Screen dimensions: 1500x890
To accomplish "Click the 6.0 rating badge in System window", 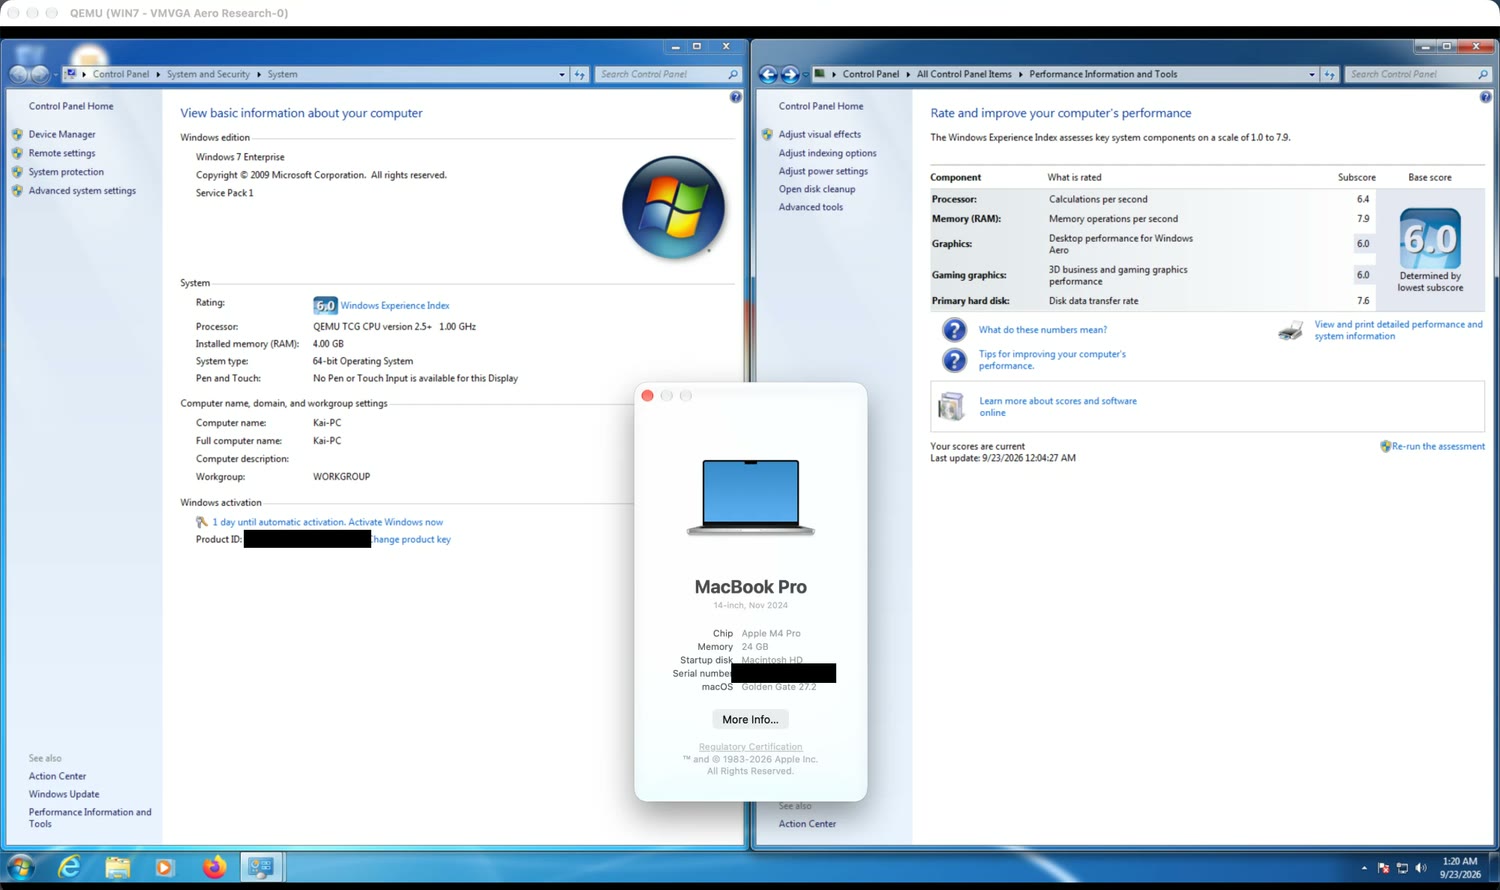I will [x=325, y=306].
